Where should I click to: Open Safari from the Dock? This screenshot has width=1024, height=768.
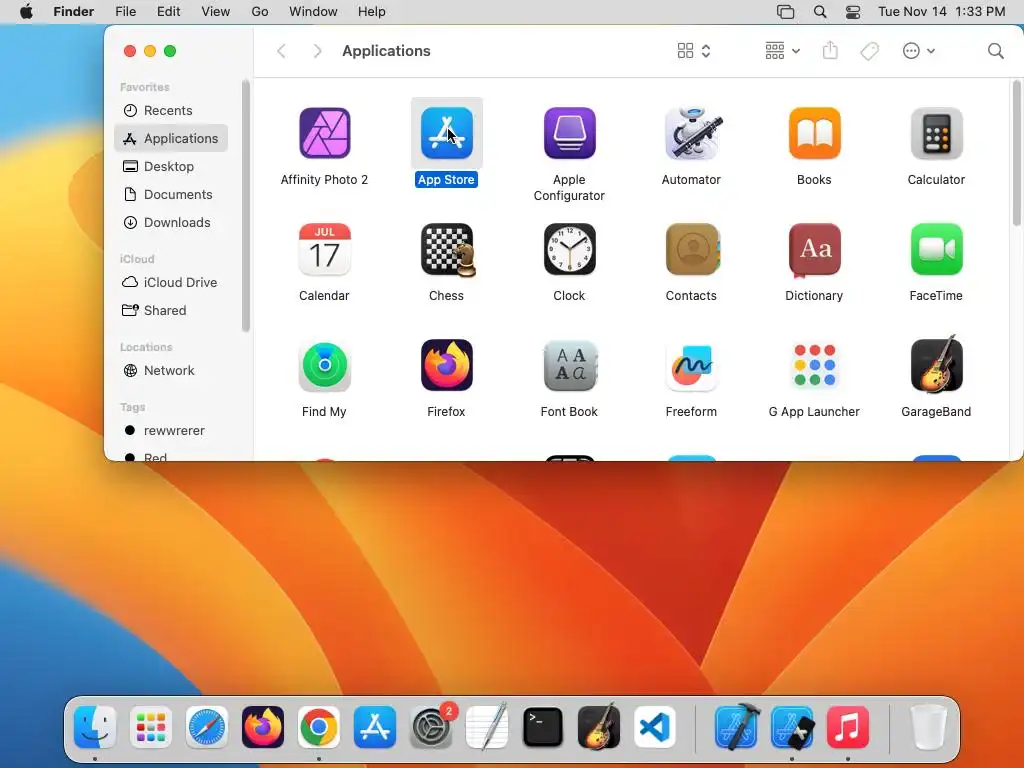click(x=207, y=727)
